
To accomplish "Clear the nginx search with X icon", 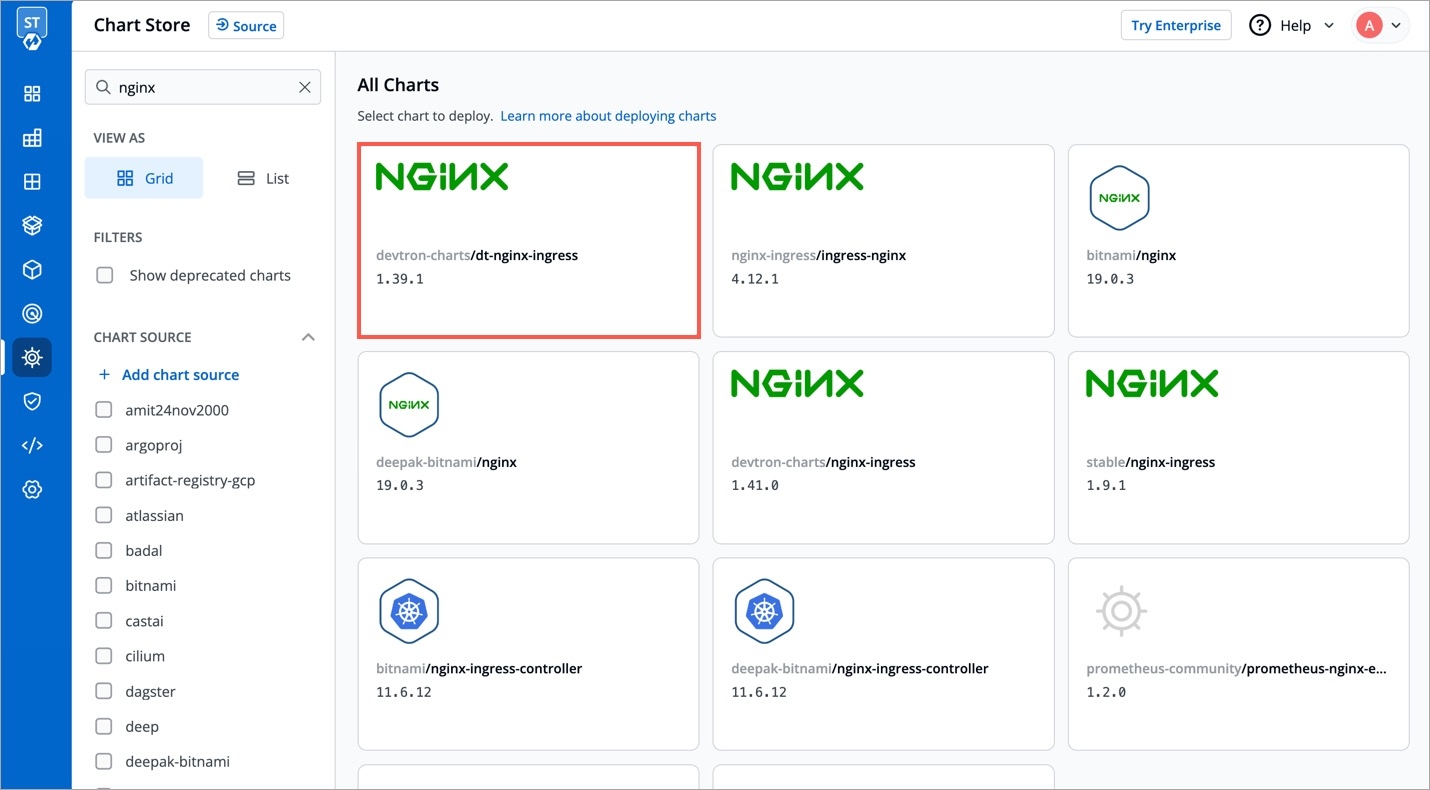I will tap(305, 87).
